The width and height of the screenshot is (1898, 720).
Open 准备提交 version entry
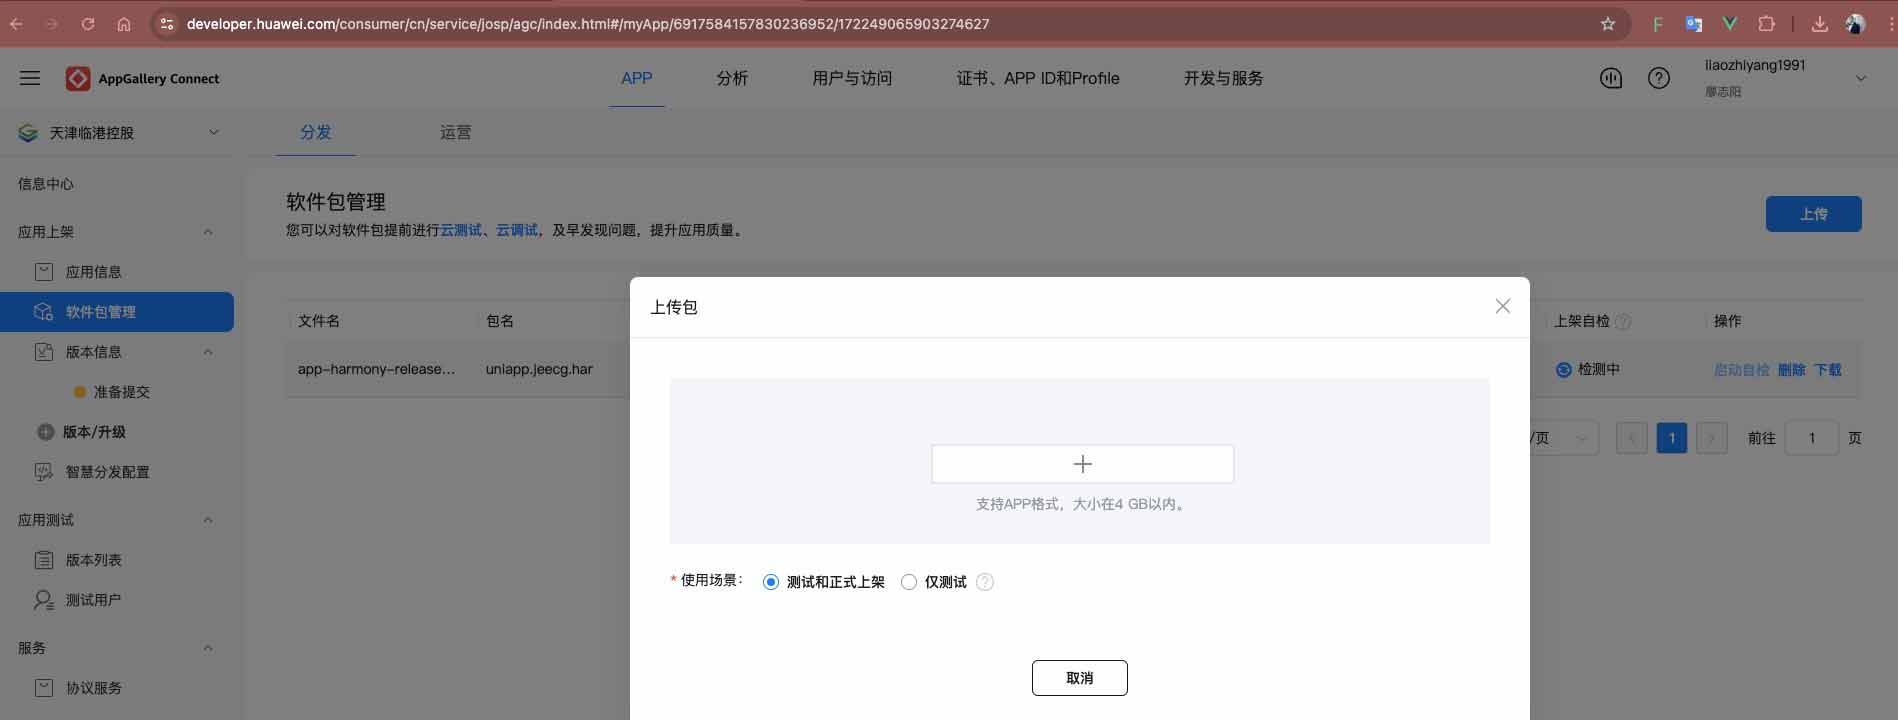click(x=121, y=392)
